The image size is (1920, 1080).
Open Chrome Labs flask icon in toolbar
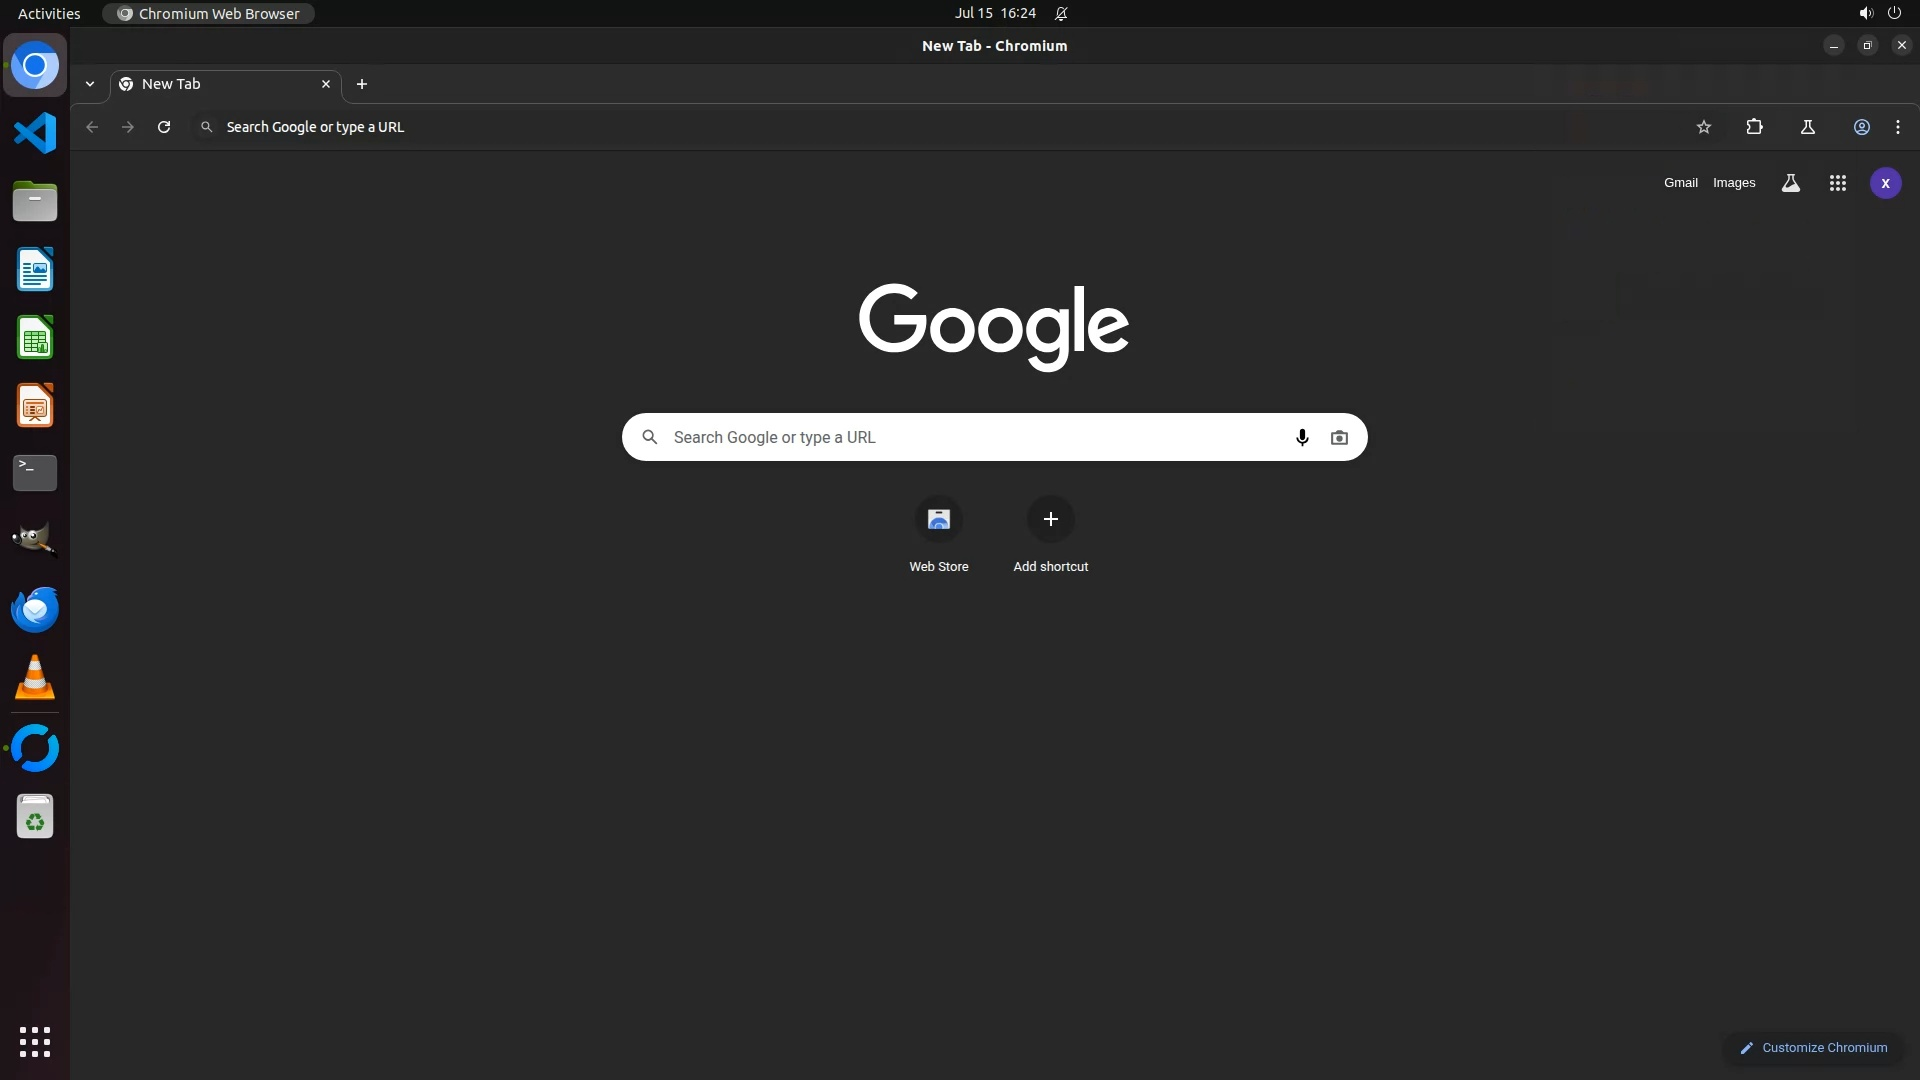click(x=1807, y=127)
